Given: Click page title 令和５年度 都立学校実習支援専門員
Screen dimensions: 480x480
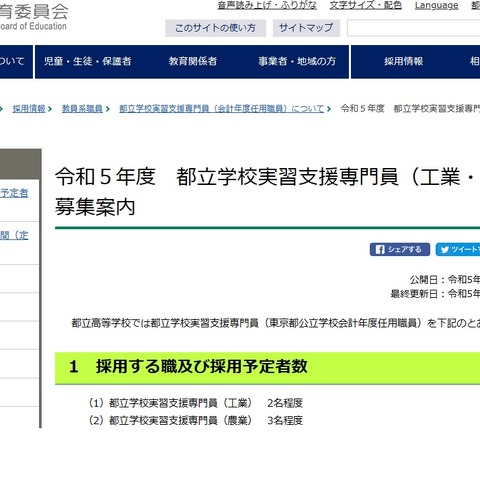Looking at the screenshot, I should [x=267, y=192].
